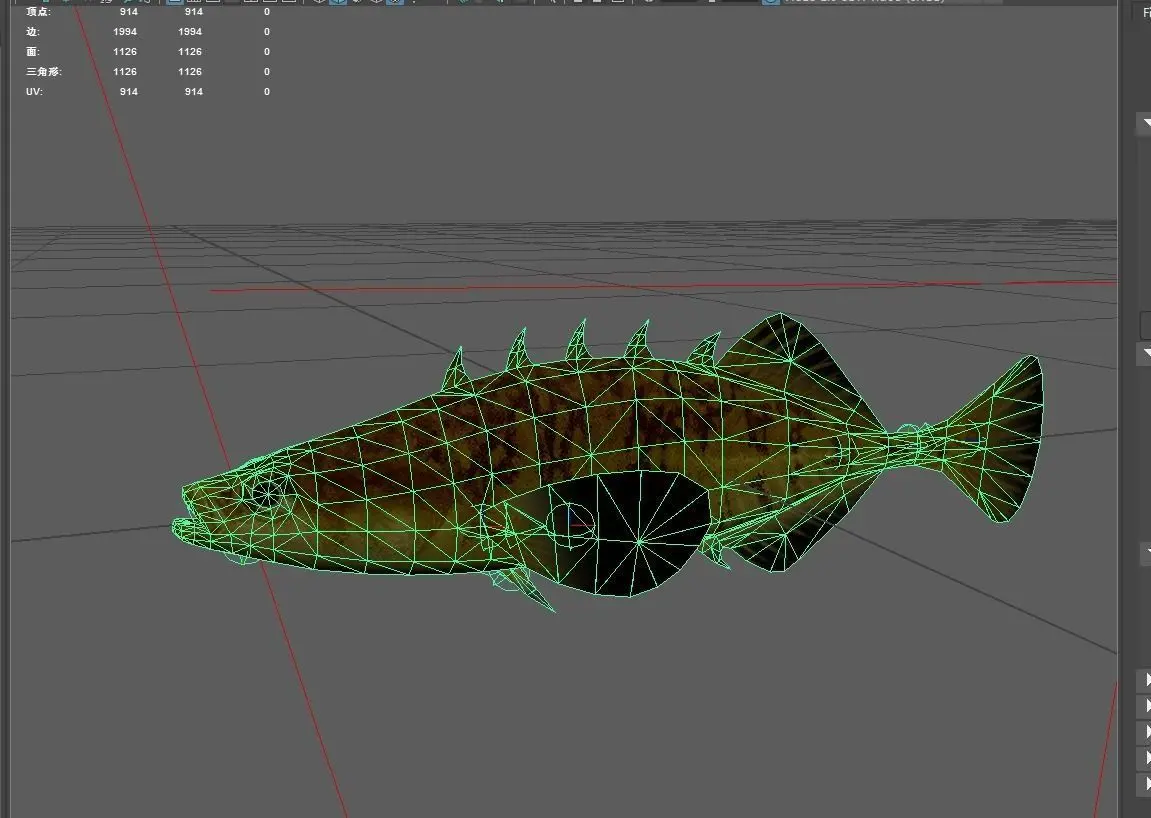Click the 0 value in the 边: row

pyautogui.click(x=266, y=32)
